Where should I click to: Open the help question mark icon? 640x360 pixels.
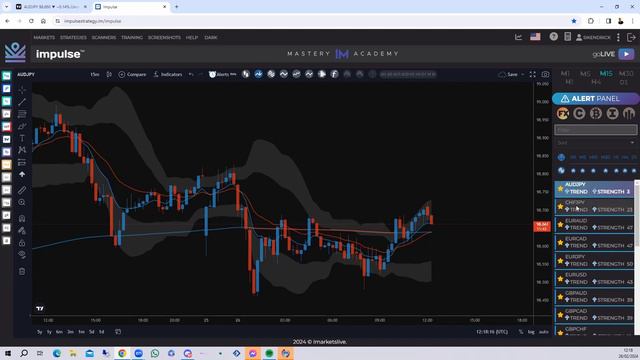pyautogui.click(x=553, y=37)
